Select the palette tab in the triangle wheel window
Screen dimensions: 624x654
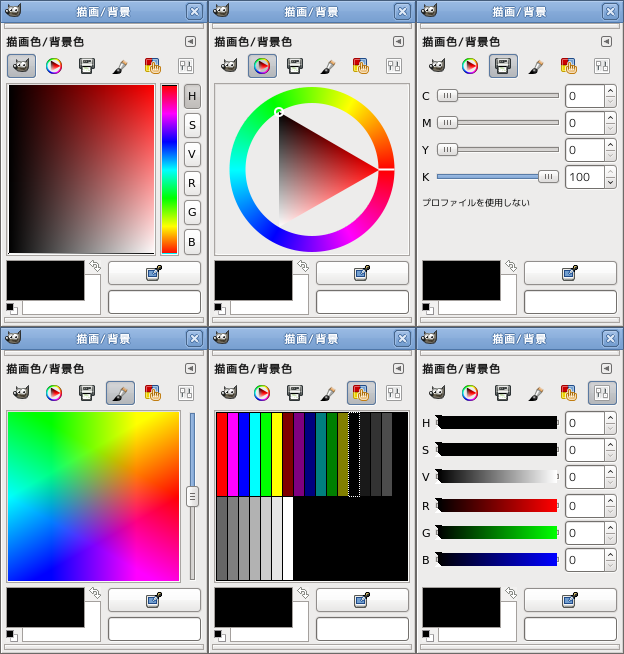[x=361, y=66]
